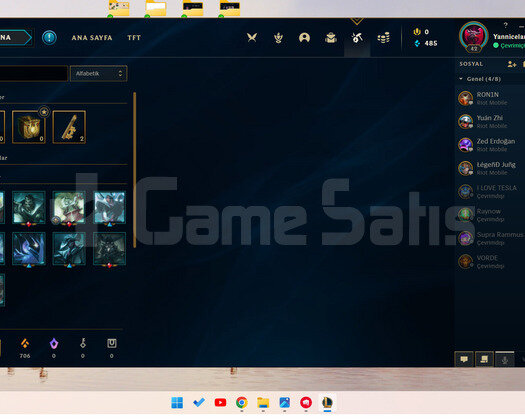Select offline friend I LOVE TESLA
This screenshot has width=525, height=420.
point(491,192)
